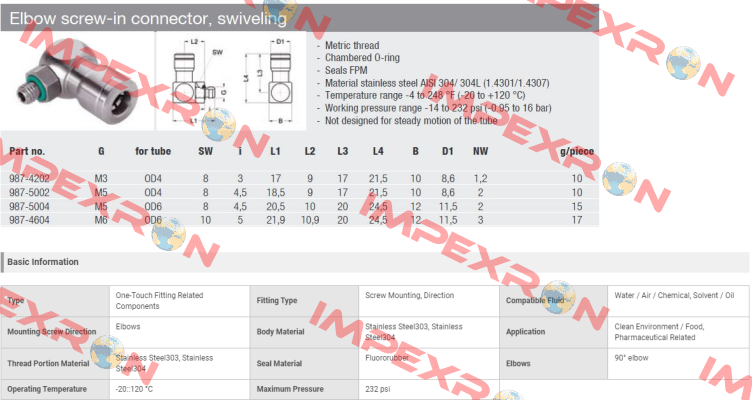Click the 'L1' column header
Screen dimensions: 752x400
tap(275, 151)
